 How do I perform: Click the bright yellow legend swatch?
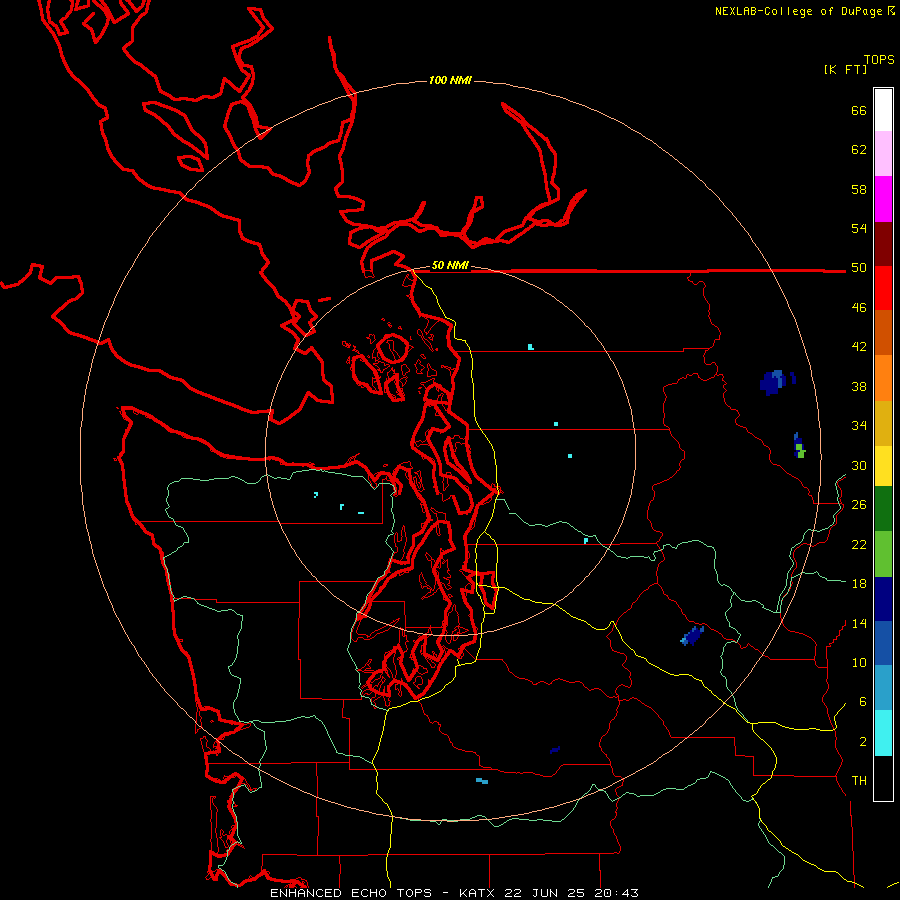tap(883, 465)
